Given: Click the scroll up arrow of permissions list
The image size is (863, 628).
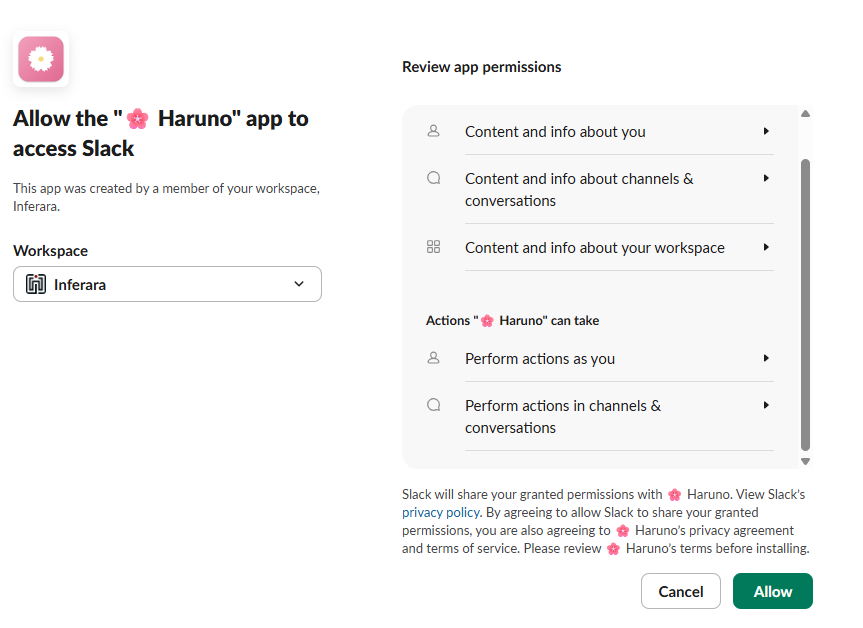Looking at the screenshot, I should click(x=805, y=113).
